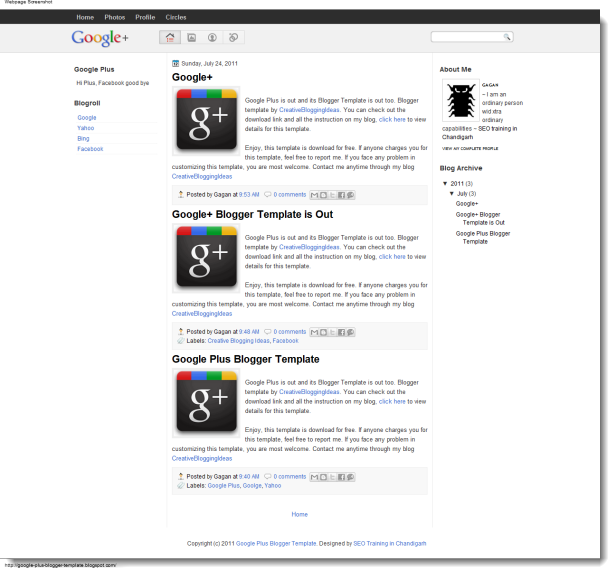Screen dimensions: 615x583
Task: Open Photos in the top black bar
Action: click(115, 17)
